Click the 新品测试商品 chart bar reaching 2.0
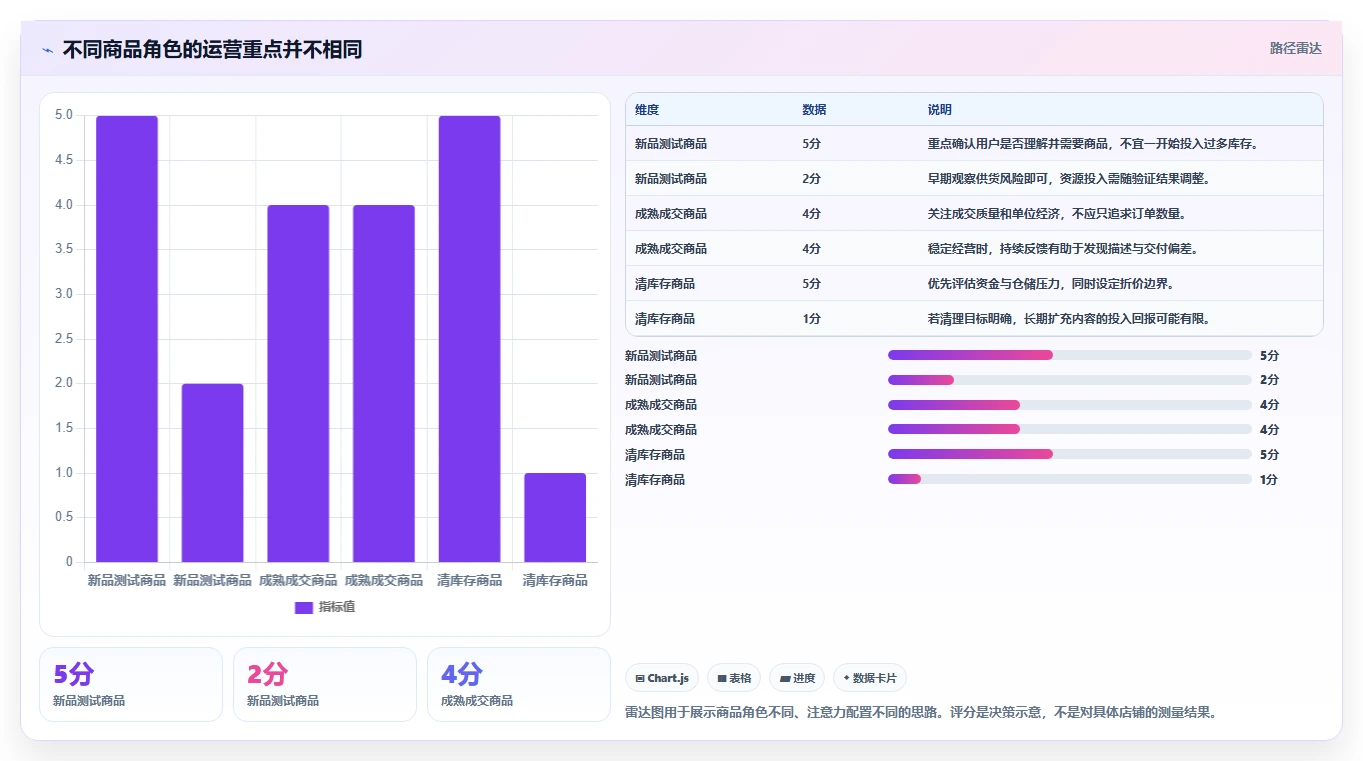 click(x=212, y=473)
